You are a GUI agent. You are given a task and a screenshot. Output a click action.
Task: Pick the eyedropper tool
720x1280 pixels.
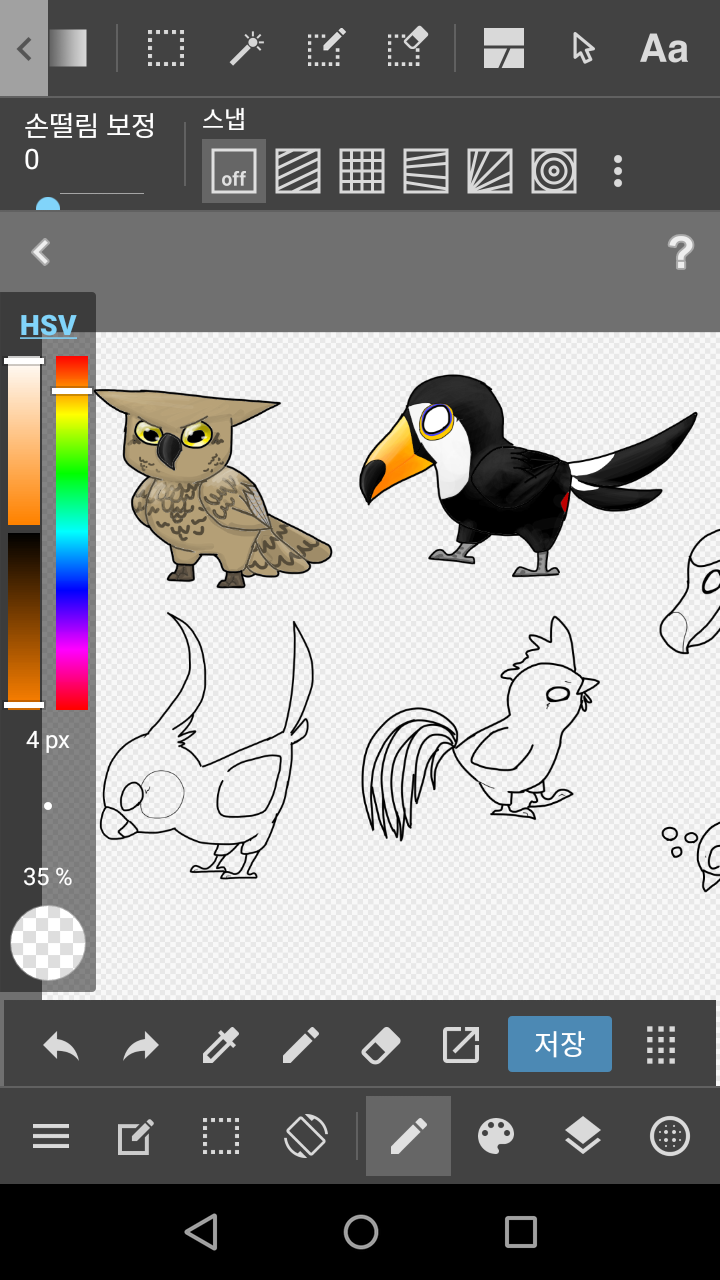[220, 1045]
